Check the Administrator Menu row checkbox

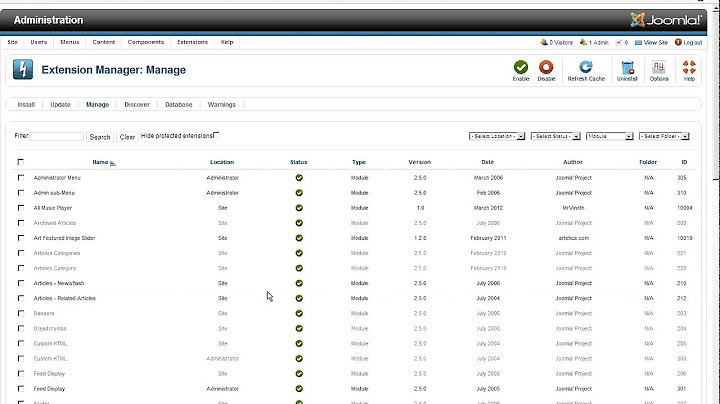[x=21, y=178]
